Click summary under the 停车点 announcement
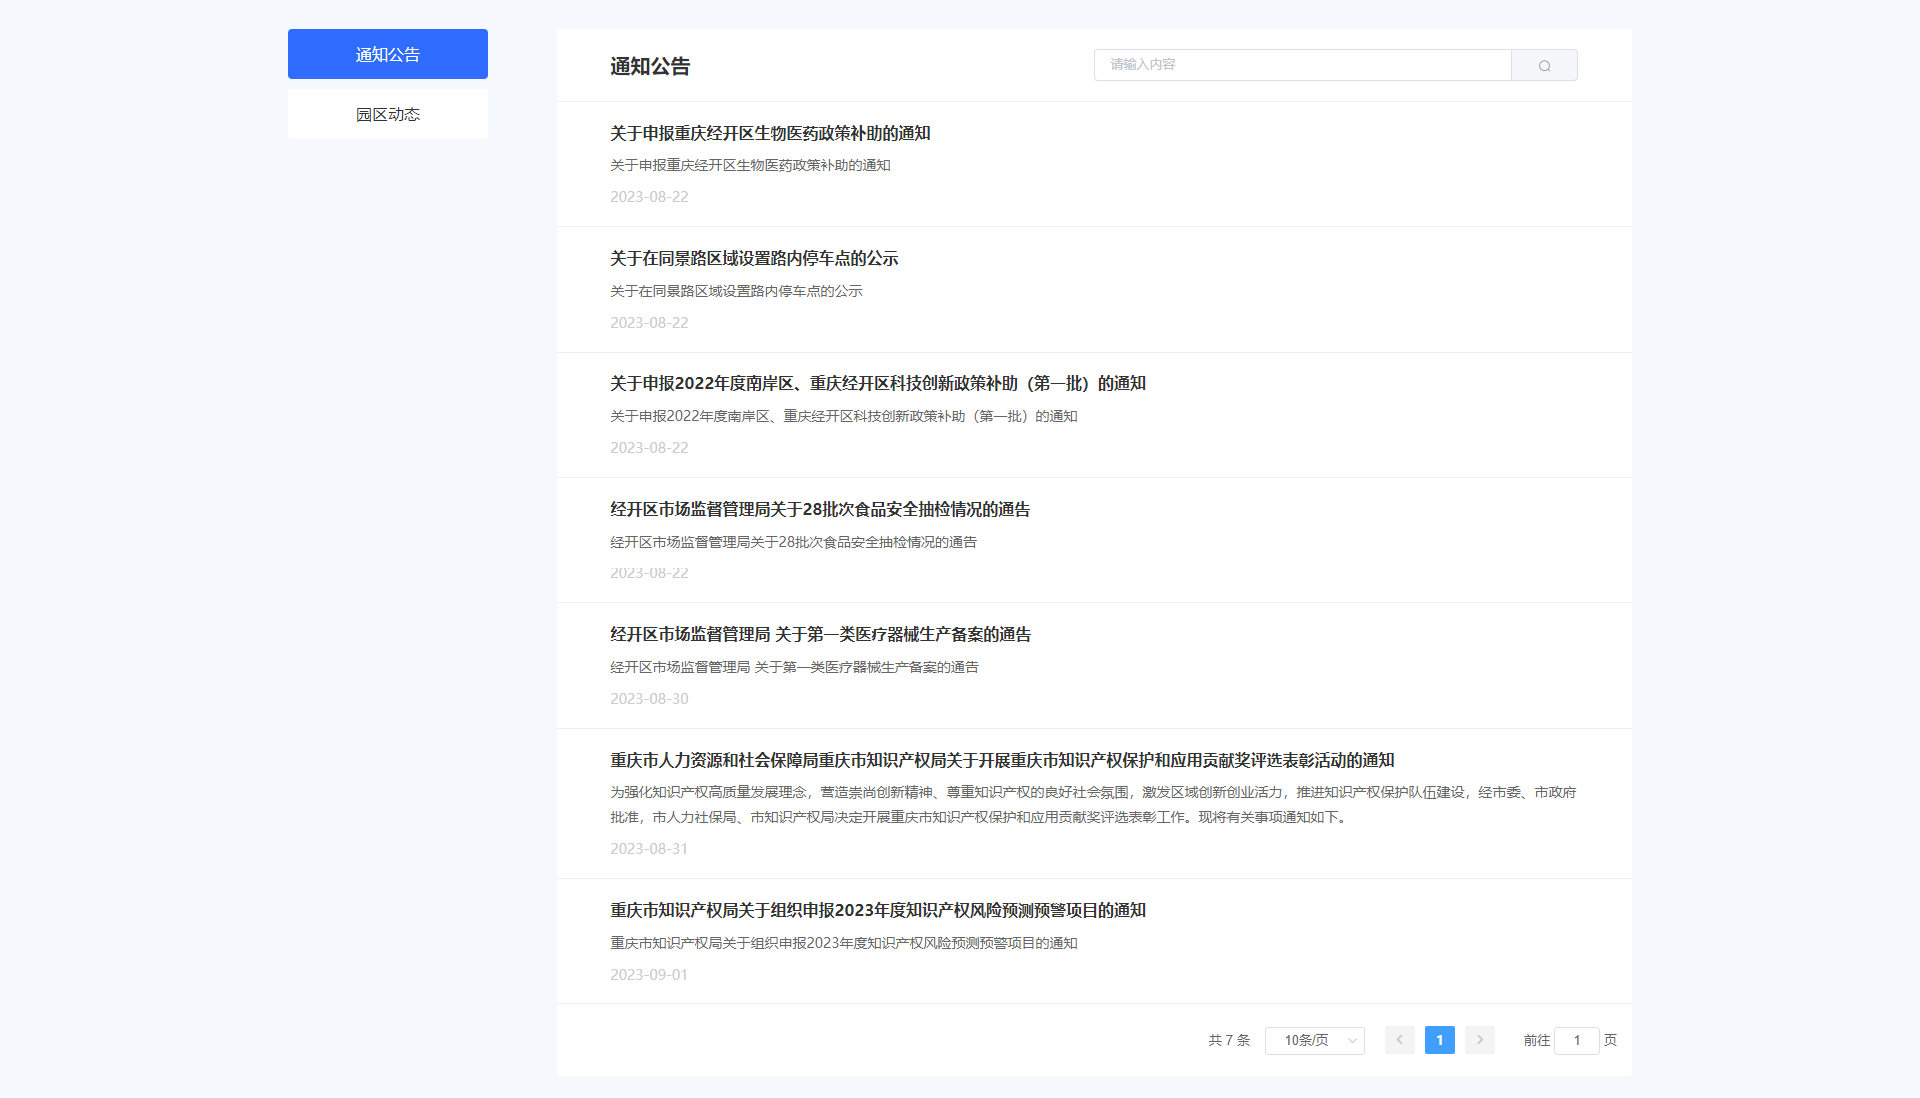The height and width of the screenshot is (1098, 1920). 735,291
